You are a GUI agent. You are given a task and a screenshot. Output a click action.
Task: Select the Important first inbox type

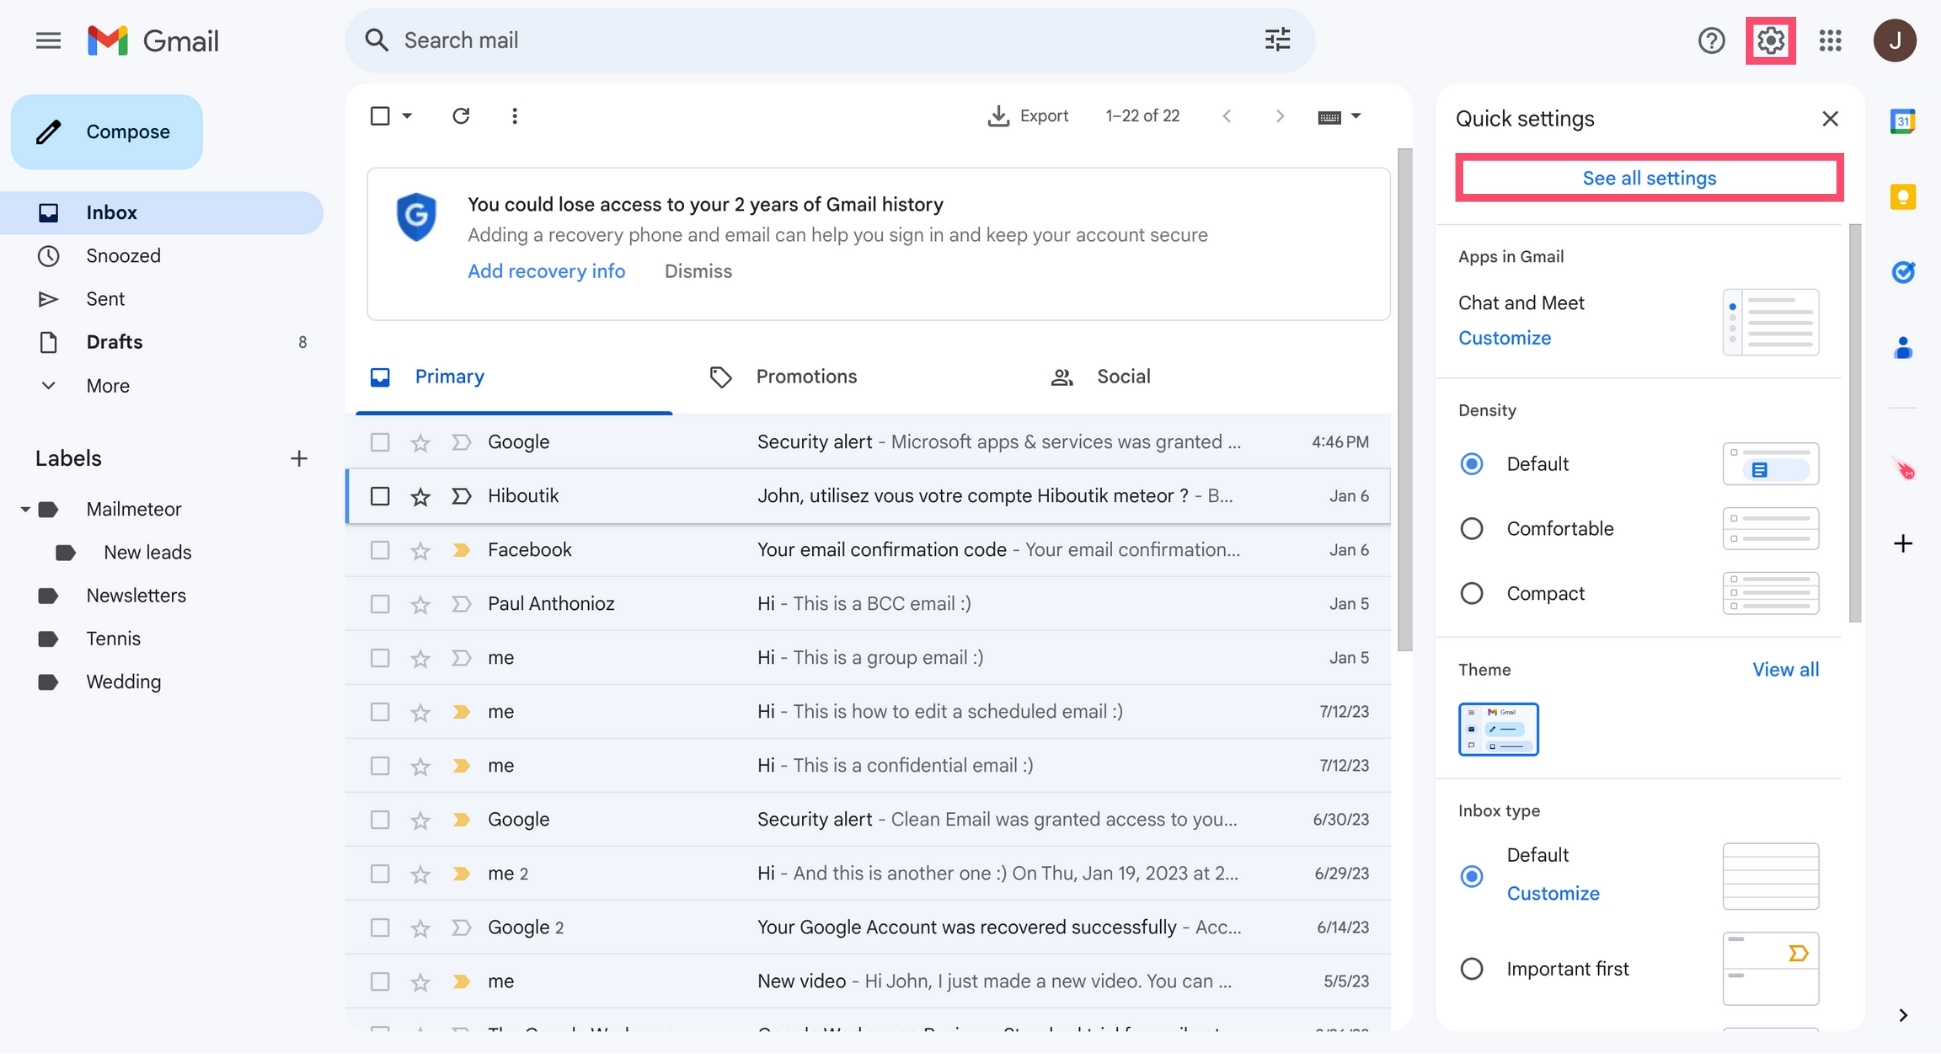point(1471,969)
